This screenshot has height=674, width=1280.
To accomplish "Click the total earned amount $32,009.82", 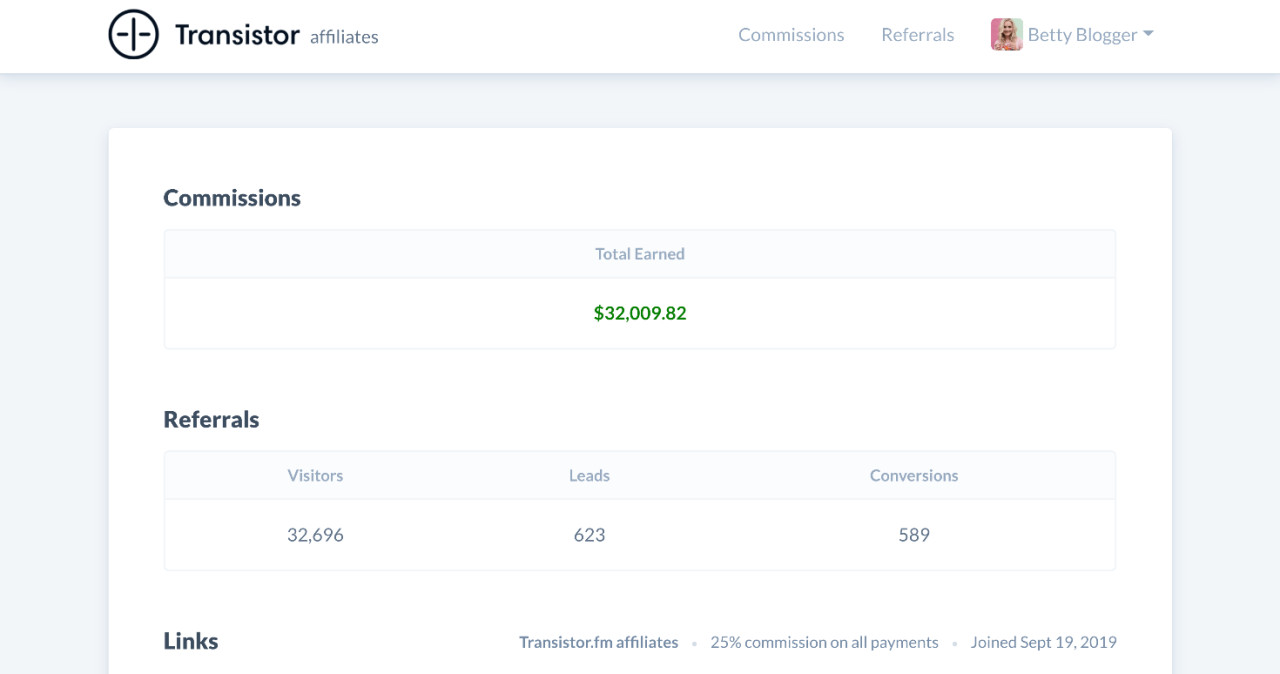I will point(640,313).
